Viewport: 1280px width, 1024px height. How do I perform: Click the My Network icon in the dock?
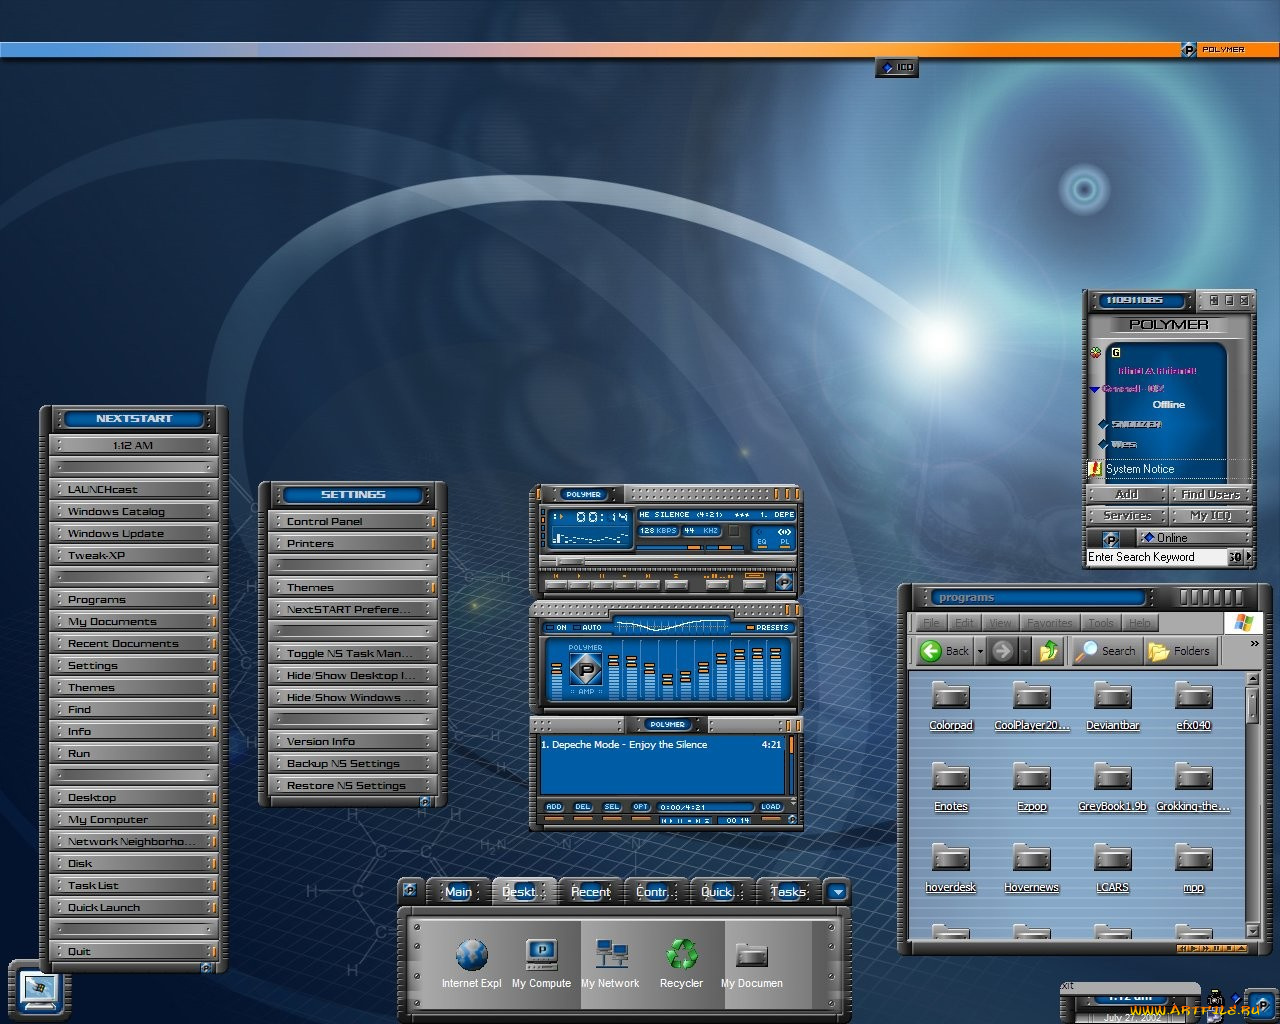point(610,956)
